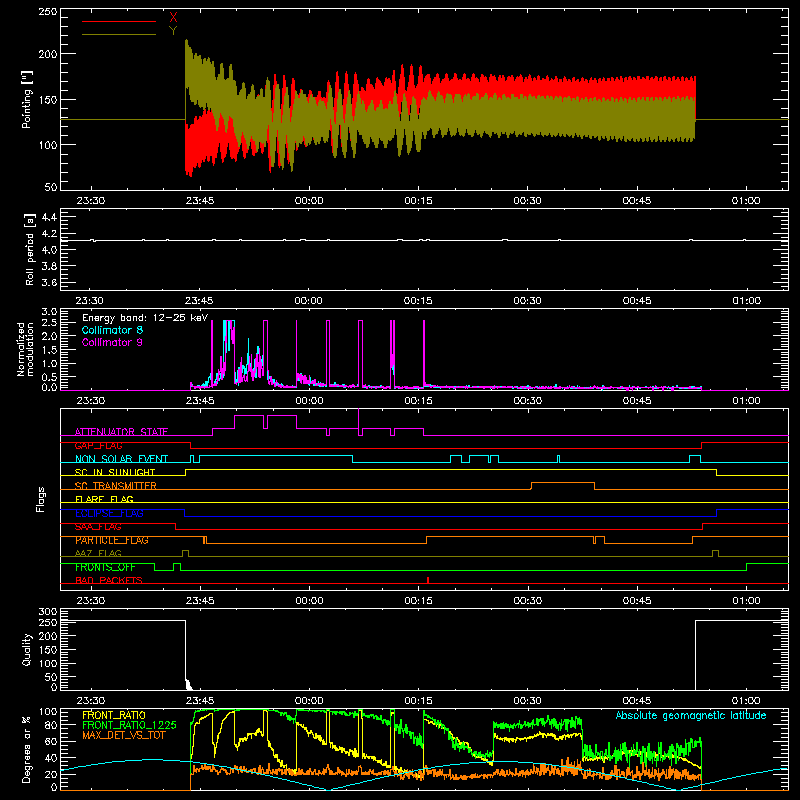The width and height of the screenshot is (800, 800).
Task: Click the 3.0 tick on modulation axis
Action: [x=49, y=312]
